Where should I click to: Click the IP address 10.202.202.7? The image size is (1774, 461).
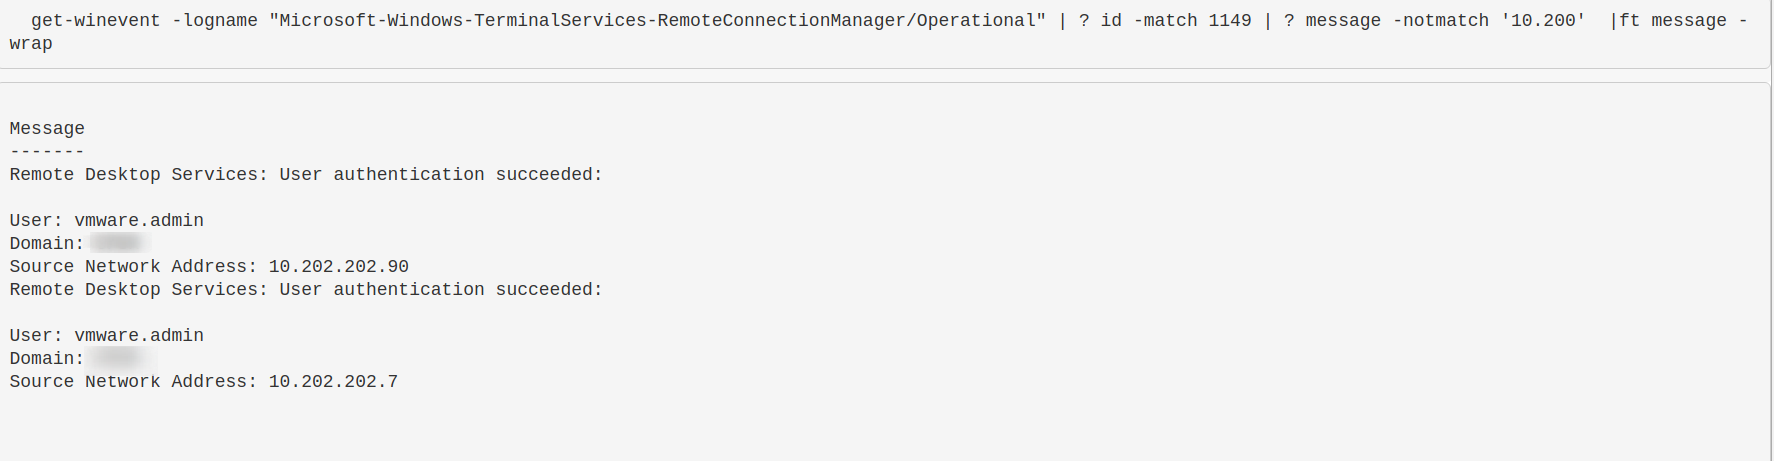coord(333,382)
